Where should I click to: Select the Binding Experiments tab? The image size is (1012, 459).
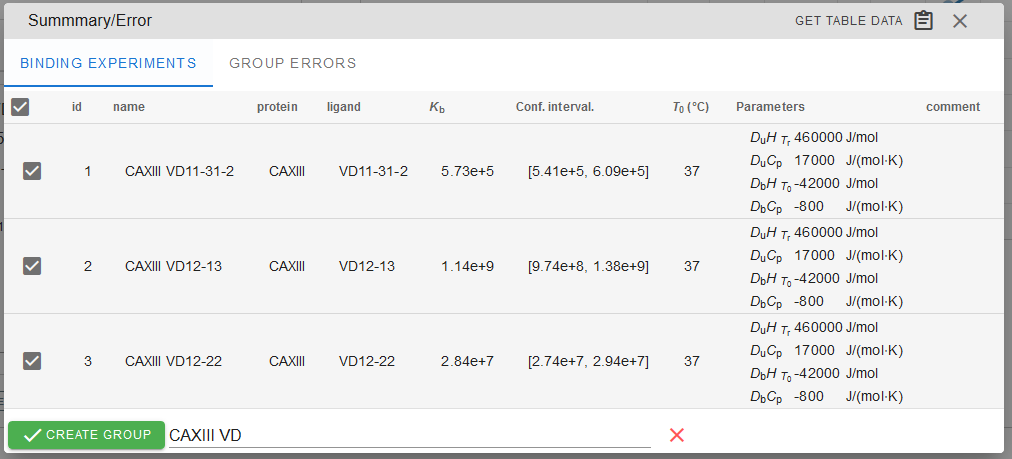click(108, 63)
